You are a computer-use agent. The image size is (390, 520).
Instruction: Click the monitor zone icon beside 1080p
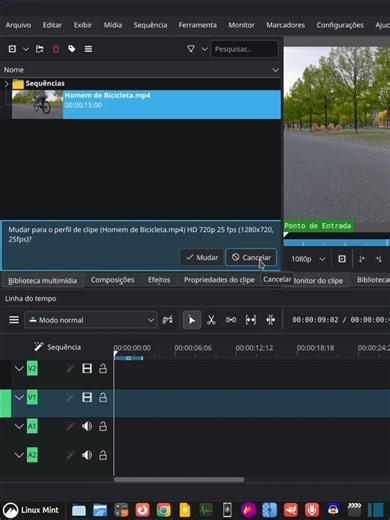342,259
